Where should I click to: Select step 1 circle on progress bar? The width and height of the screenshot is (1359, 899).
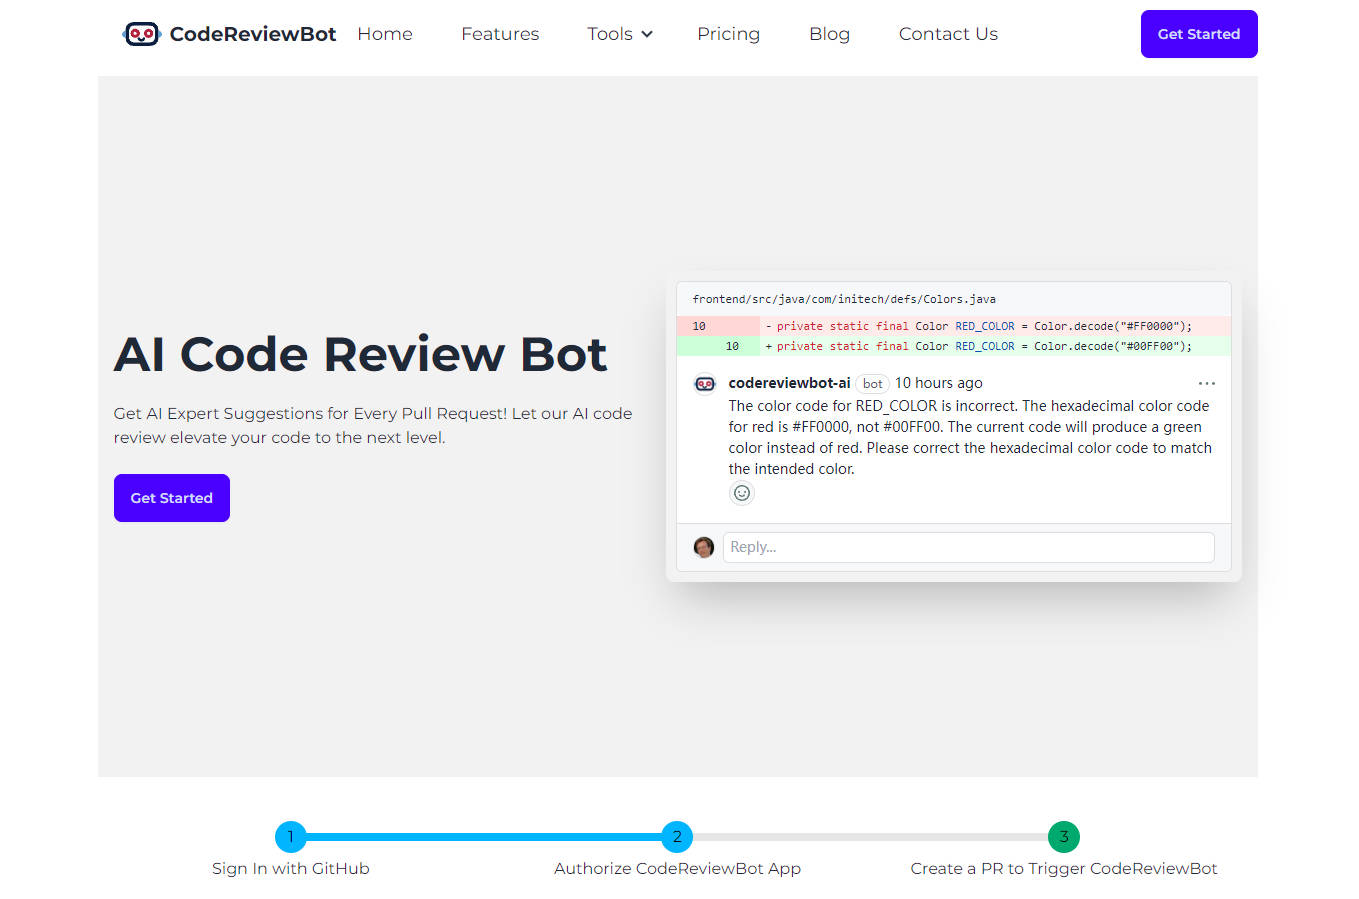pos(291,837)
